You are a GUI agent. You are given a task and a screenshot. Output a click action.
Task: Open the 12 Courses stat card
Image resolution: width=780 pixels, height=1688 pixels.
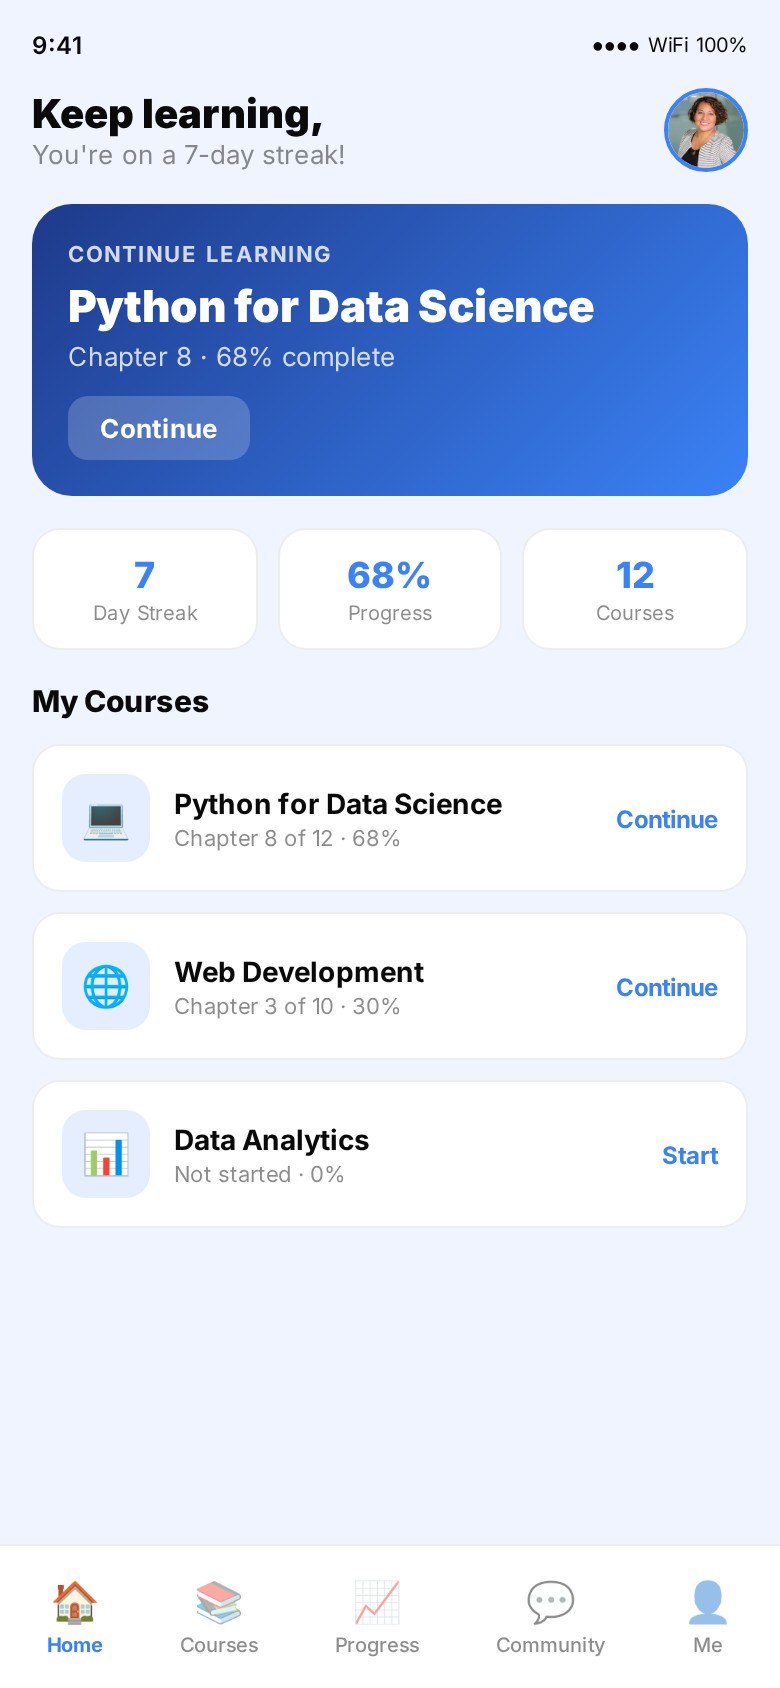pyautogui.click(x=635, y=589)
